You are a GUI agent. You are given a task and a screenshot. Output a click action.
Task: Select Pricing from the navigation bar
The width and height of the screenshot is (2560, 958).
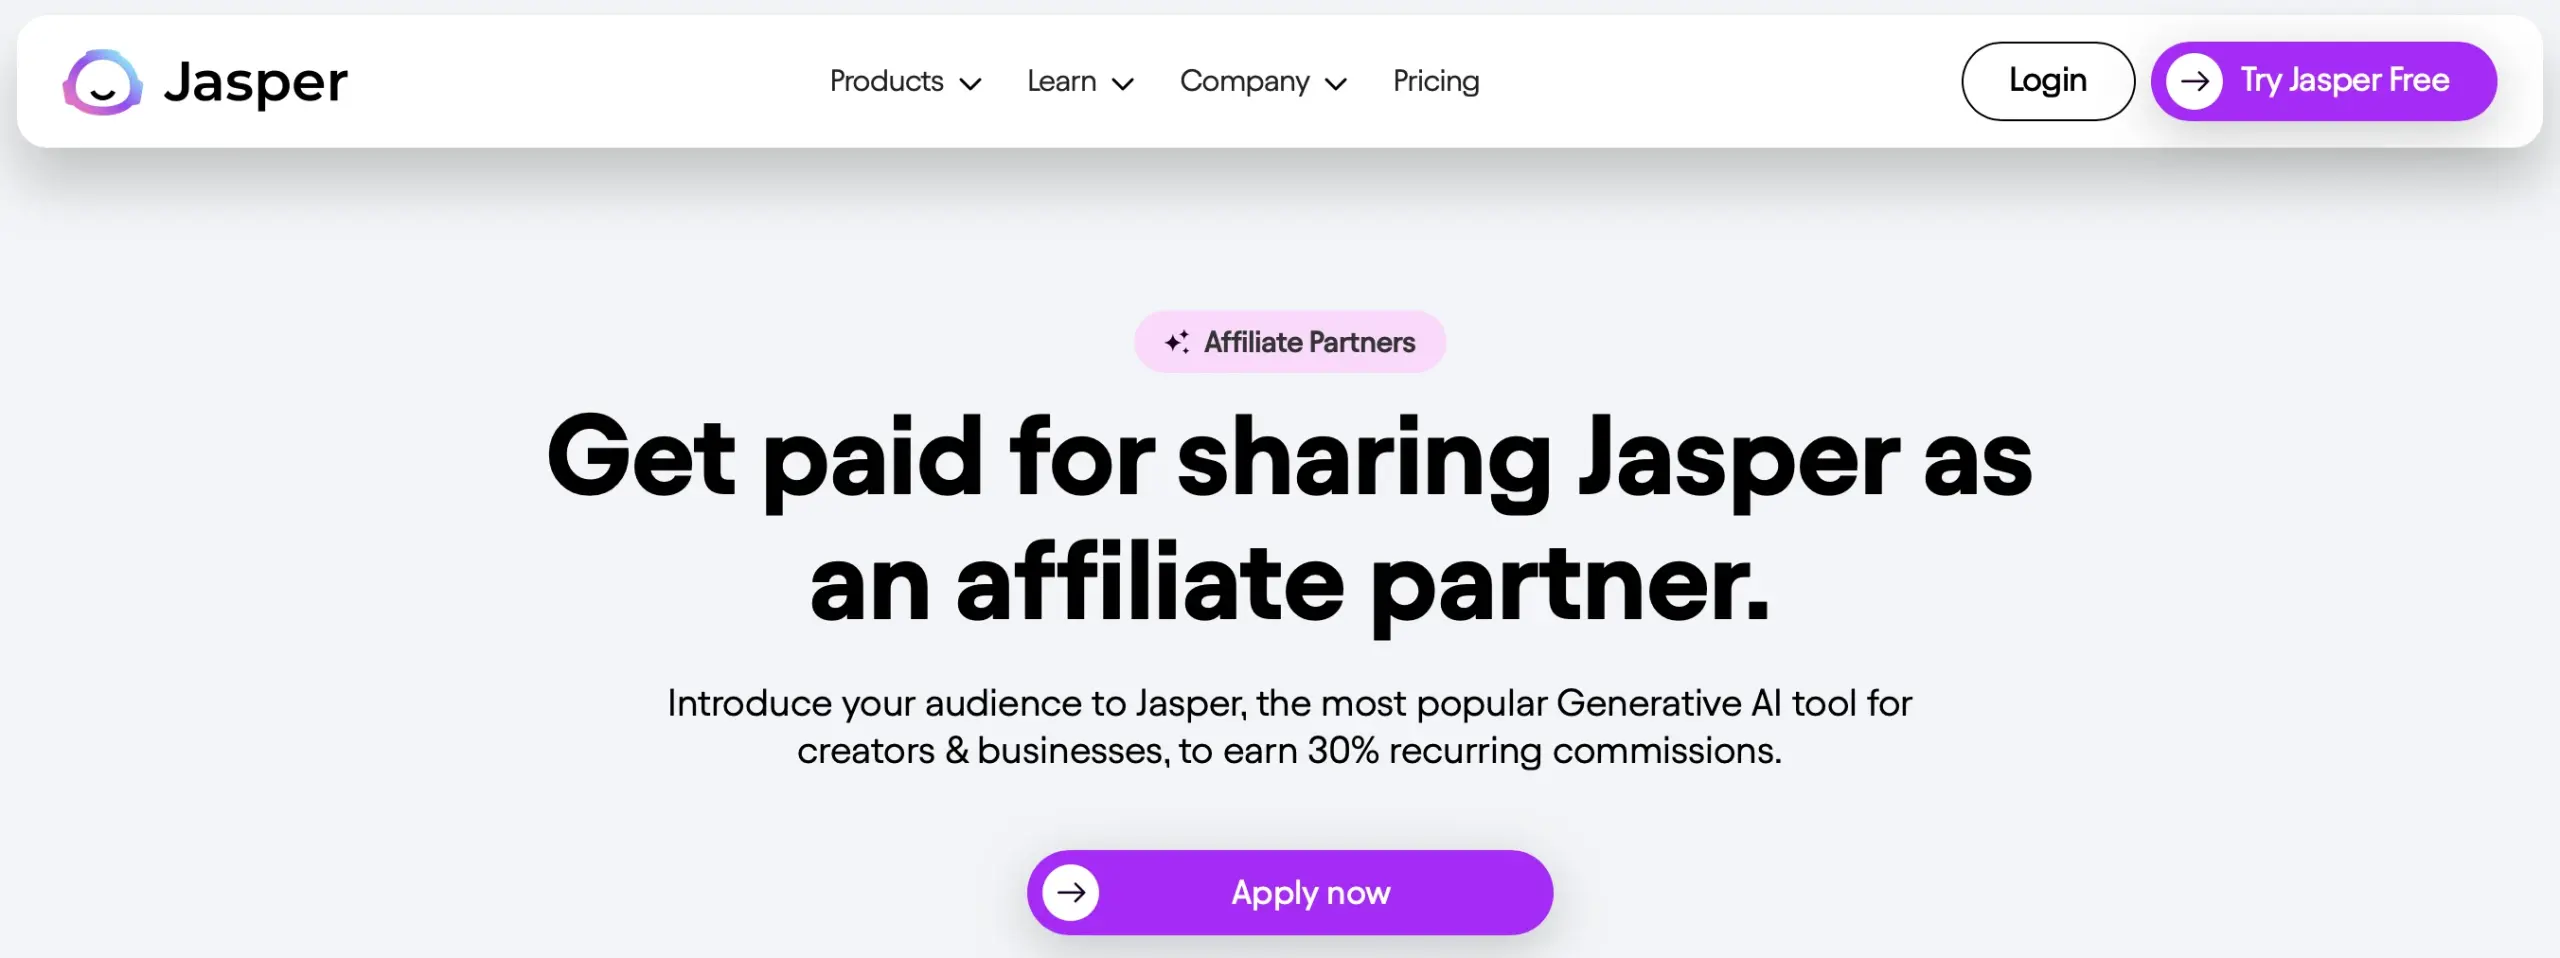tap(1436, 82)
